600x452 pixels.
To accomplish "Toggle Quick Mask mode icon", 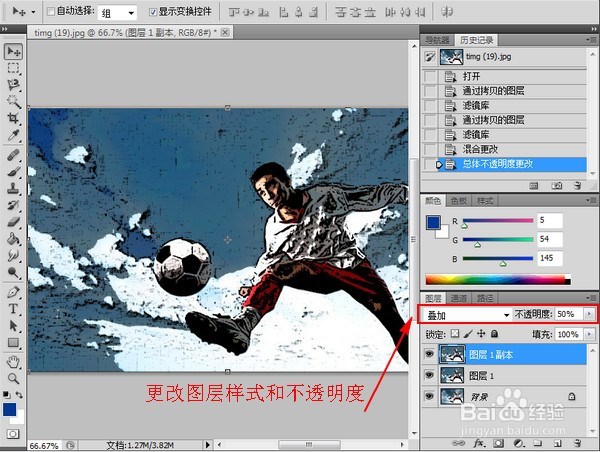I will point(13,434).
